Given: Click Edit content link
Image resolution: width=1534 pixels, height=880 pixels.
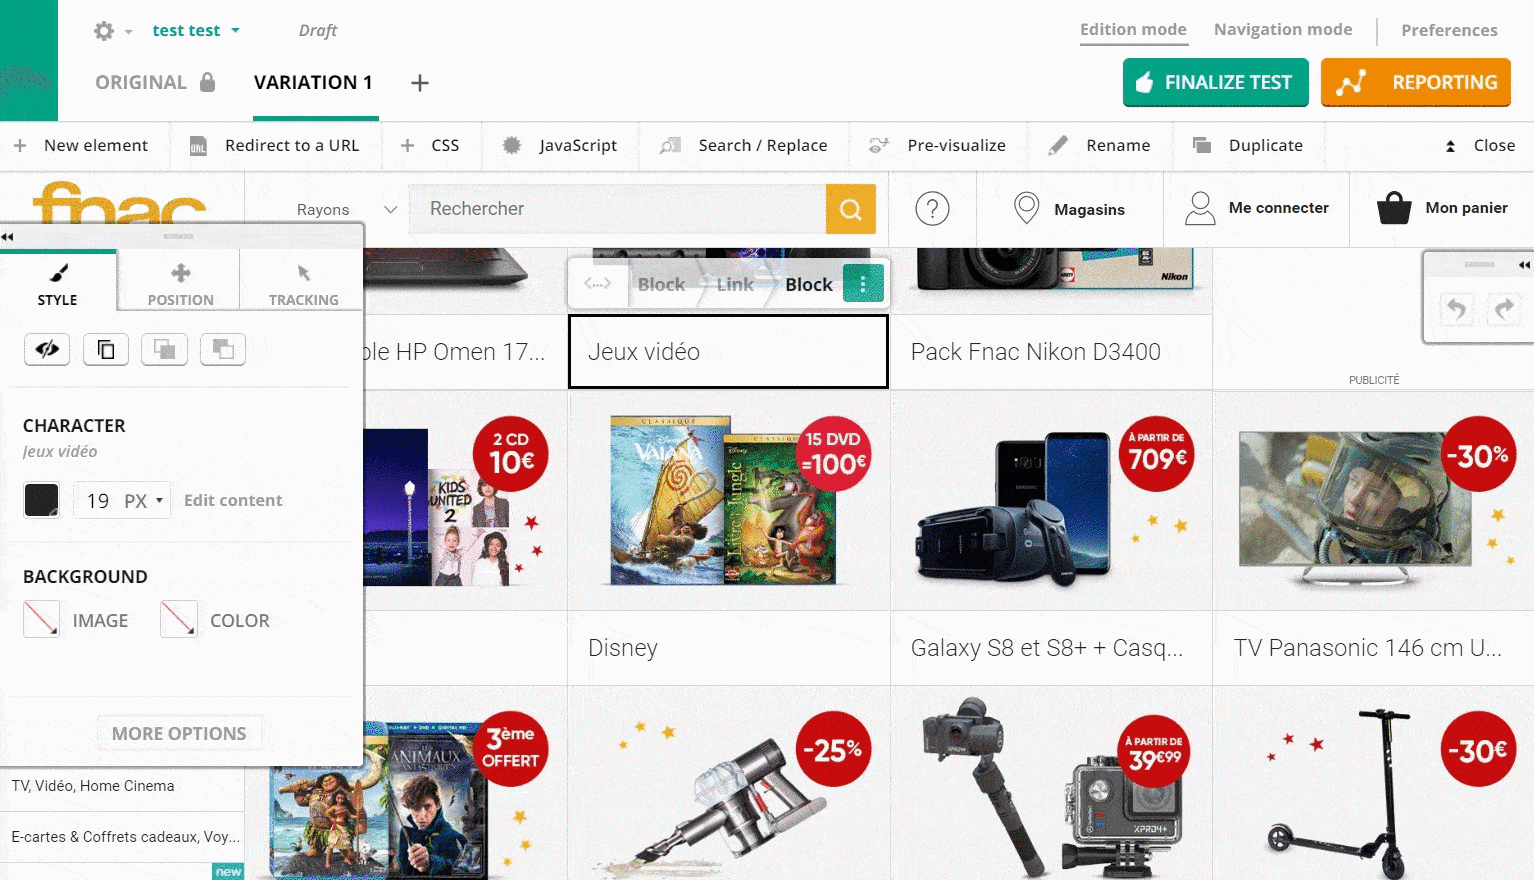Looking at the screenshot, I should [233, 500].
